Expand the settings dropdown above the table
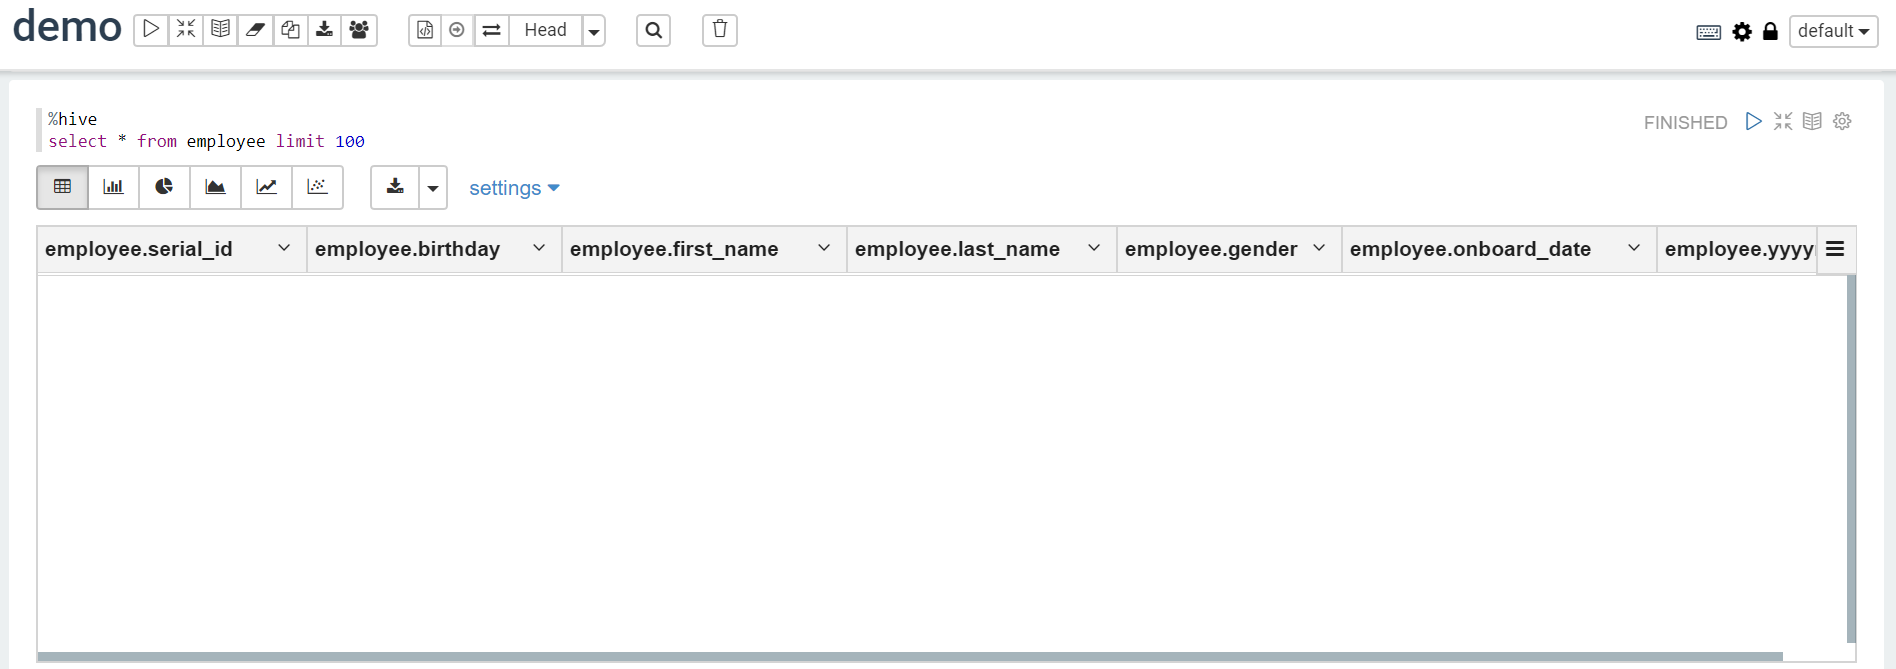 (514, 188)
